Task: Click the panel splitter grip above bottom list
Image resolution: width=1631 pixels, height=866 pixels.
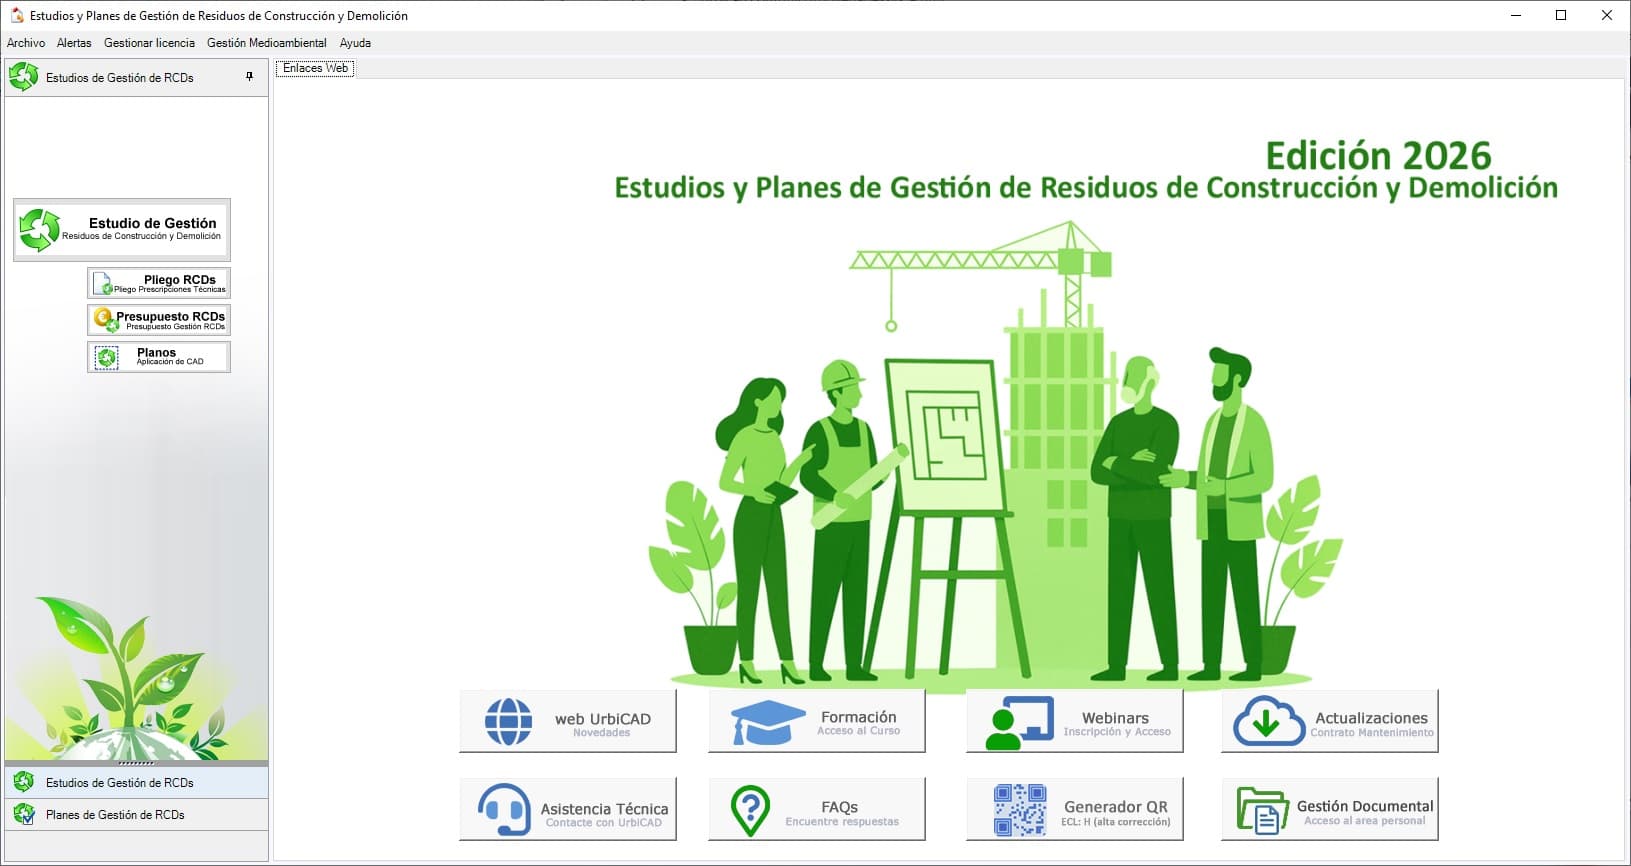Action: [136, 763]
